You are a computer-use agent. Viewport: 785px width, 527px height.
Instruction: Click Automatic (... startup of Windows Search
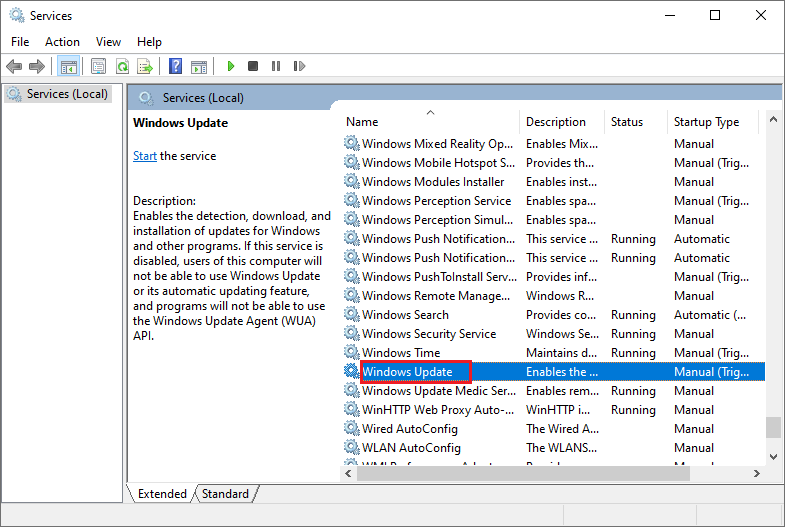pos(710,315)
